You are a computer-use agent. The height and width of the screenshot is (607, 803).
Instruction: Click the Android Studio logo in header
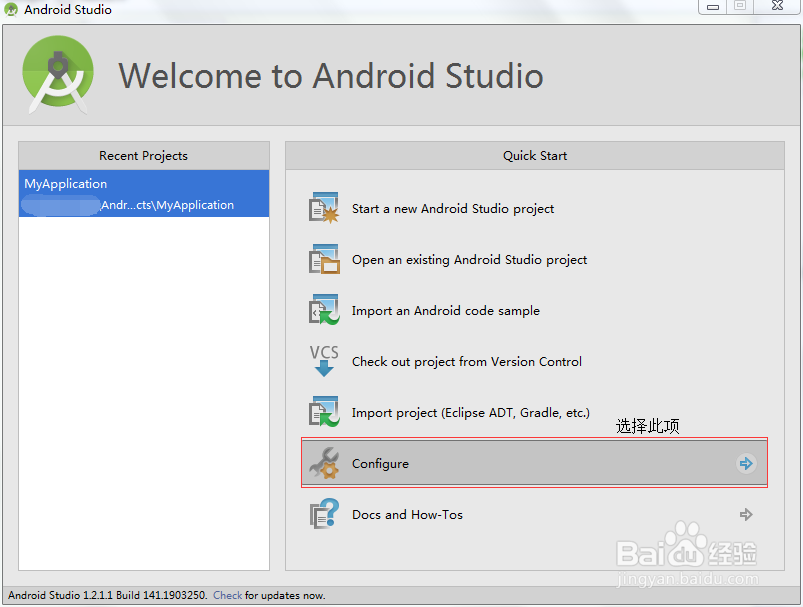(x=58, y=74)
